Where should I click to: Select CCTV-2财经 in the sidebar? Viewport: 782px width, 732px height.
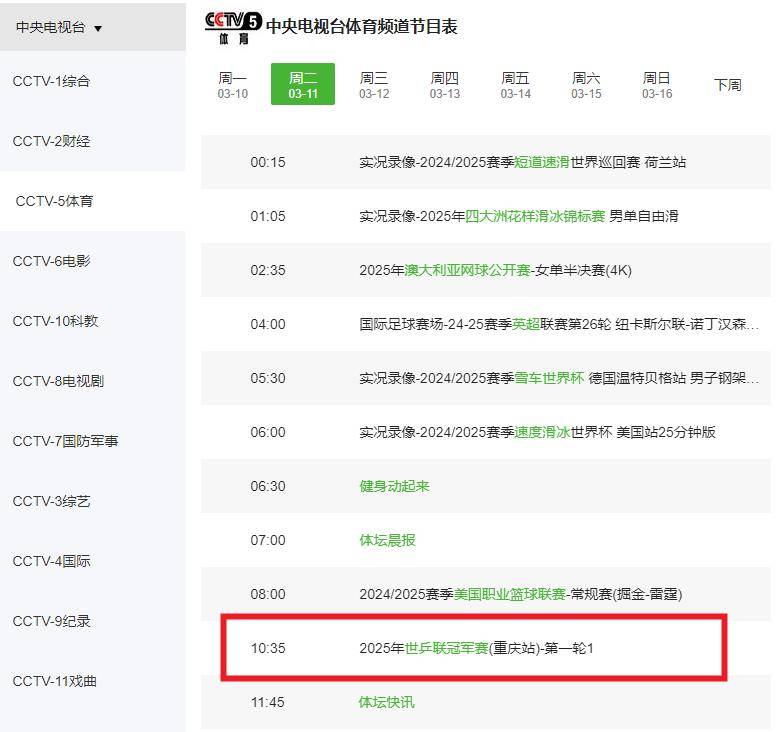click(x=51, y=141)
